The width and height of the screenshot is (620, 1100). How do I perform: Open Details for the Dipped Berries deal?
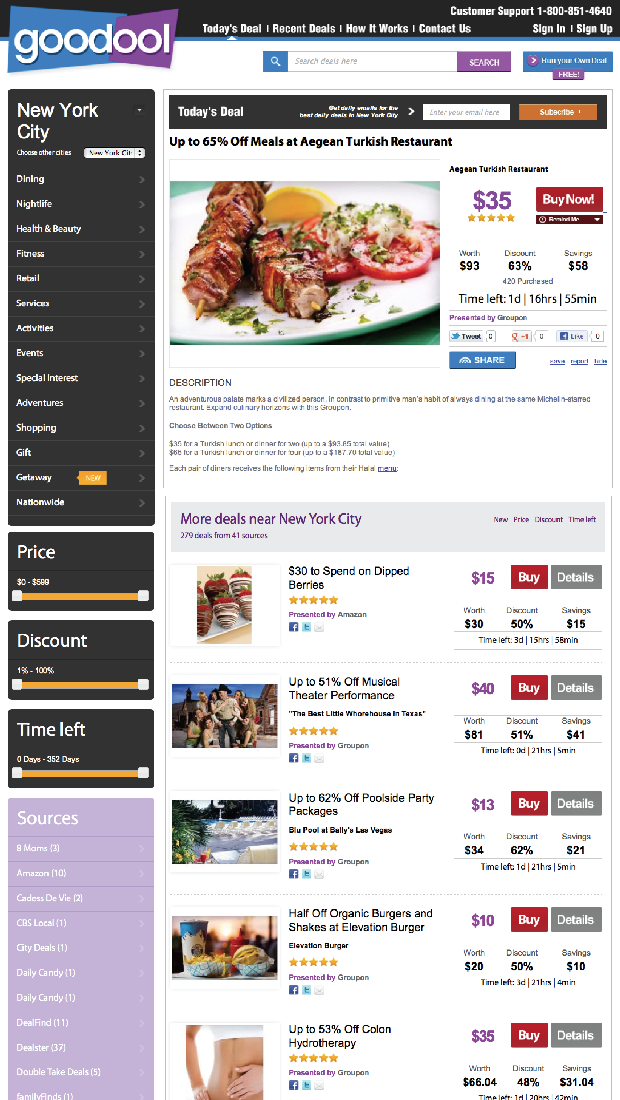(x=575, y=577)
